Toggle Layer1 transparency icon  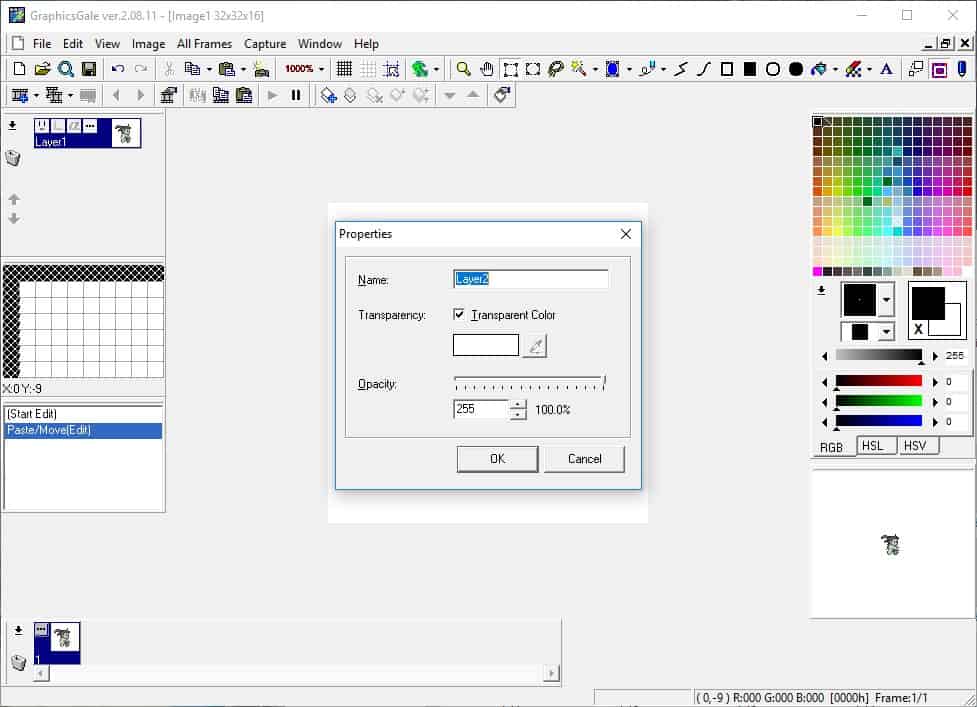click(74, 126)
